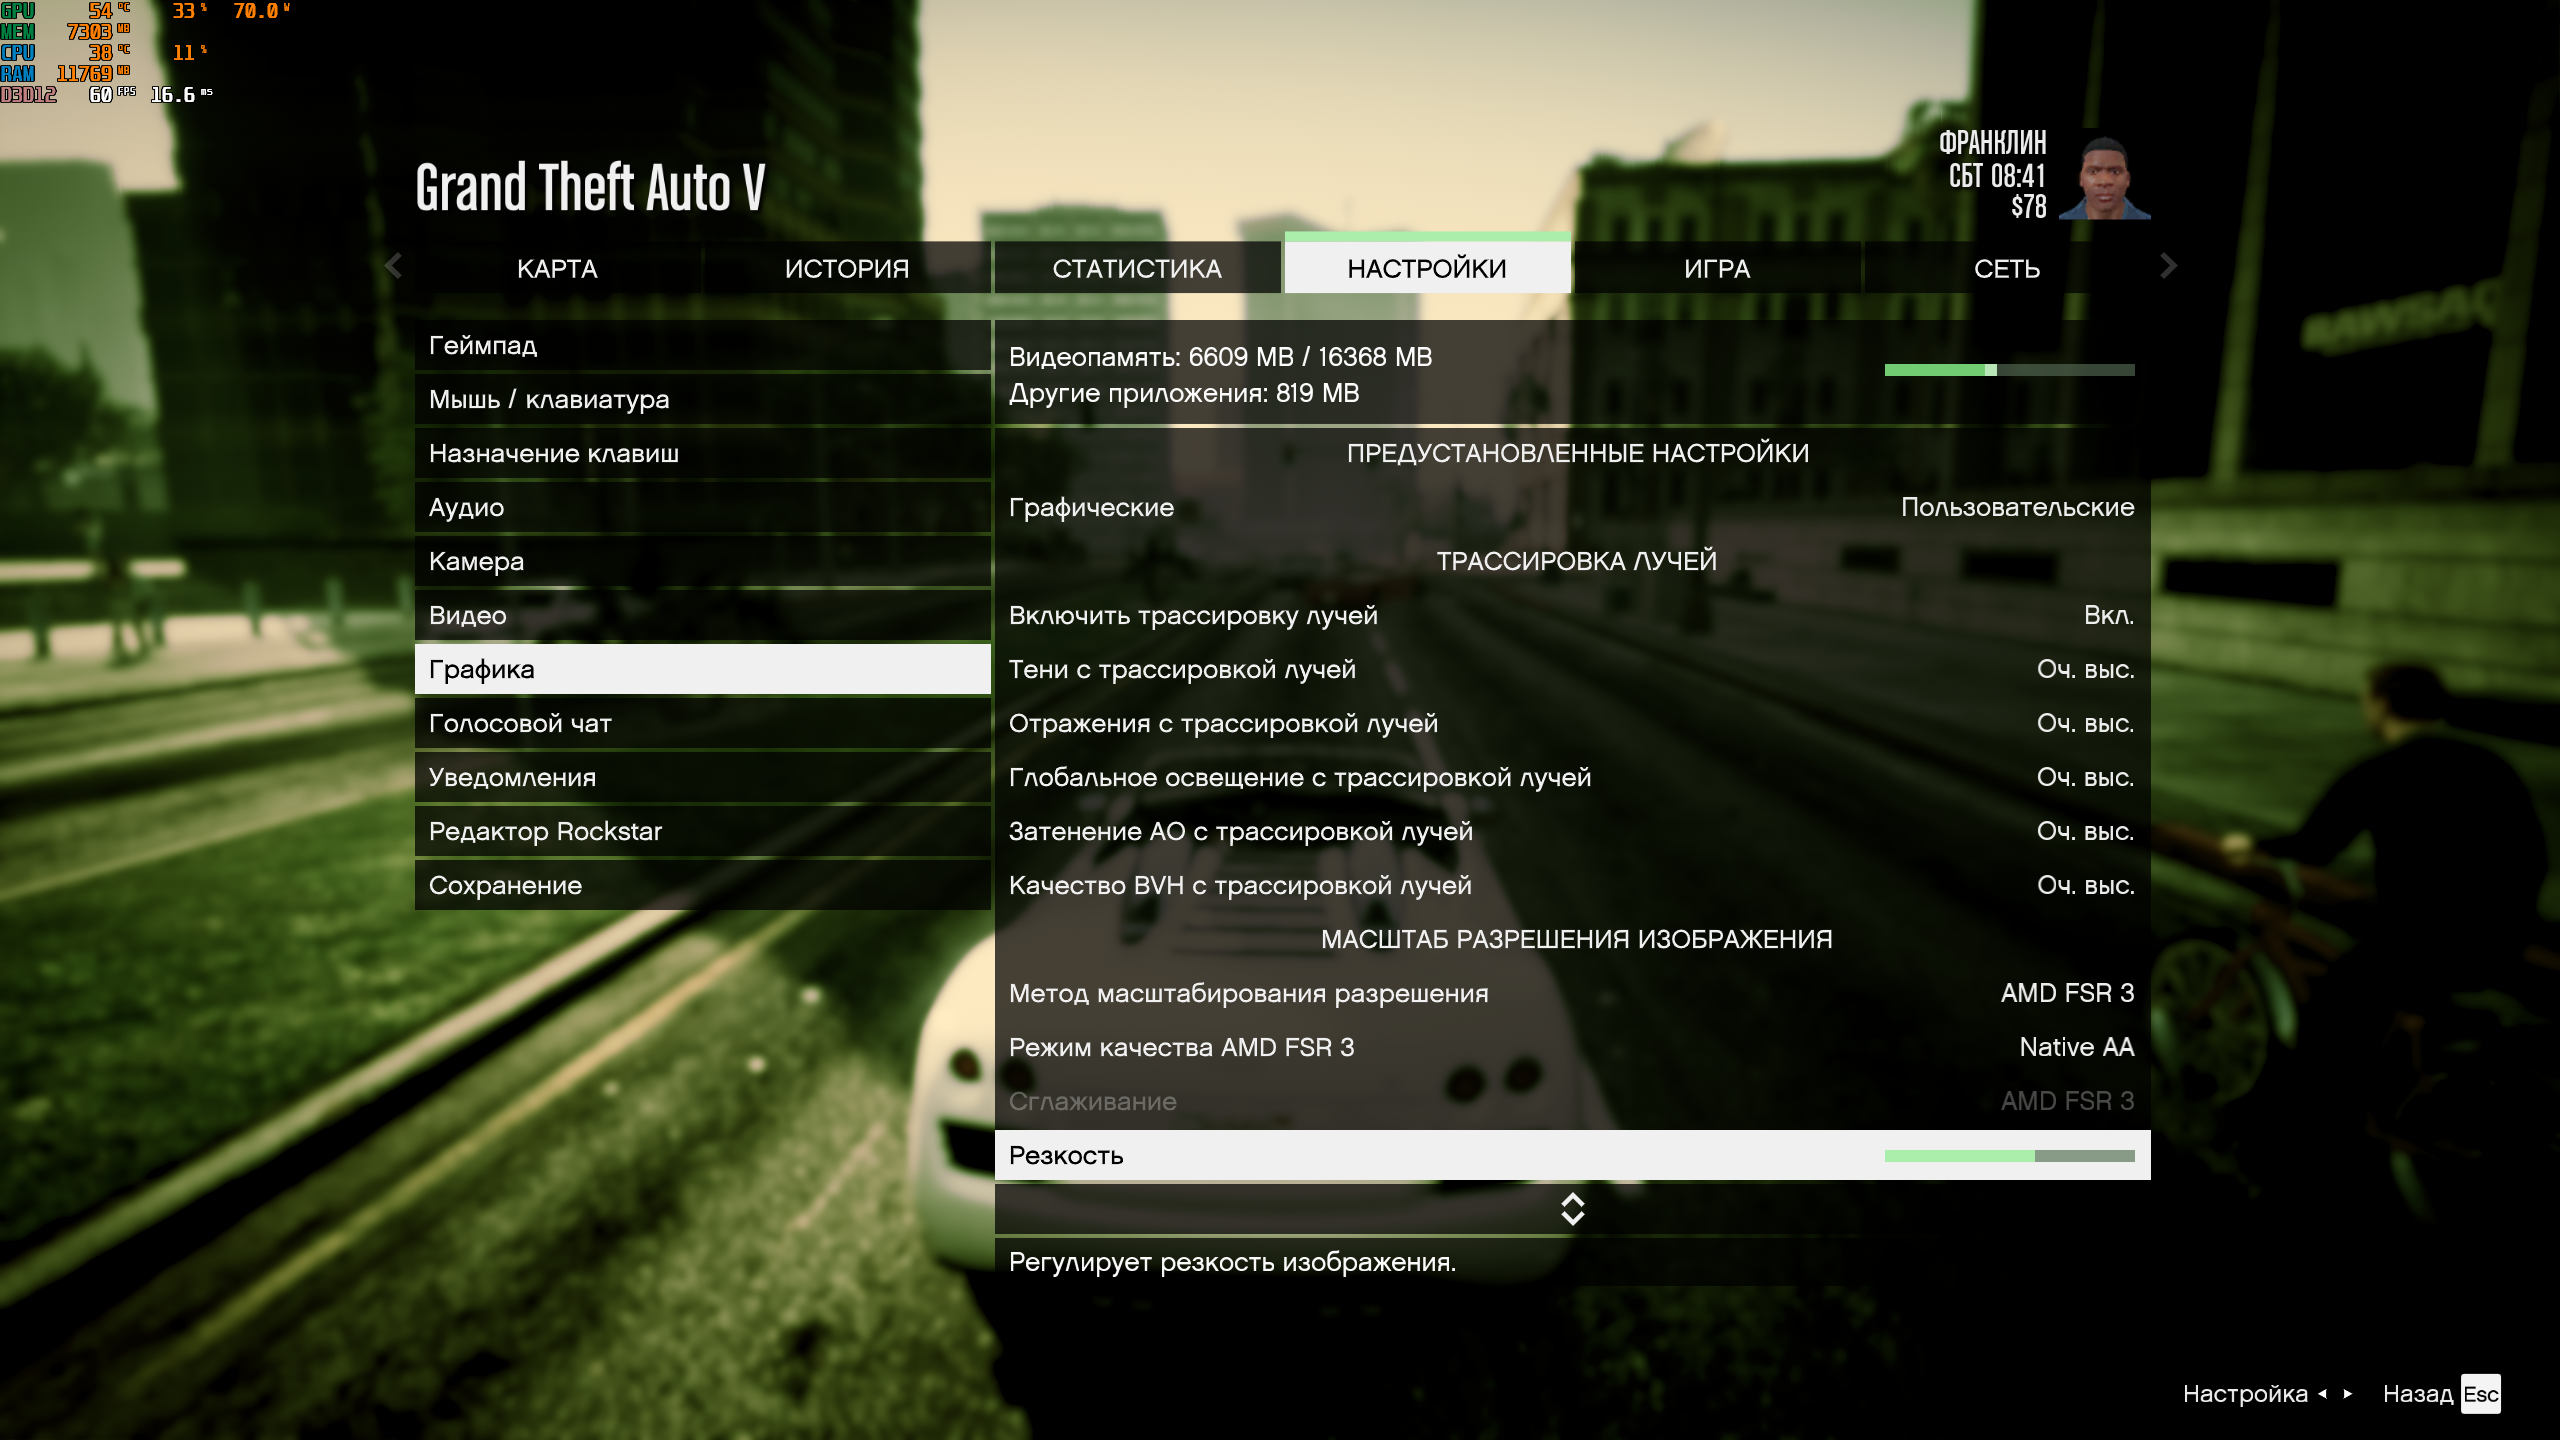Click the Esc key back icon
This screenshot has width=2560, height=1440.
point(2481,1394)
